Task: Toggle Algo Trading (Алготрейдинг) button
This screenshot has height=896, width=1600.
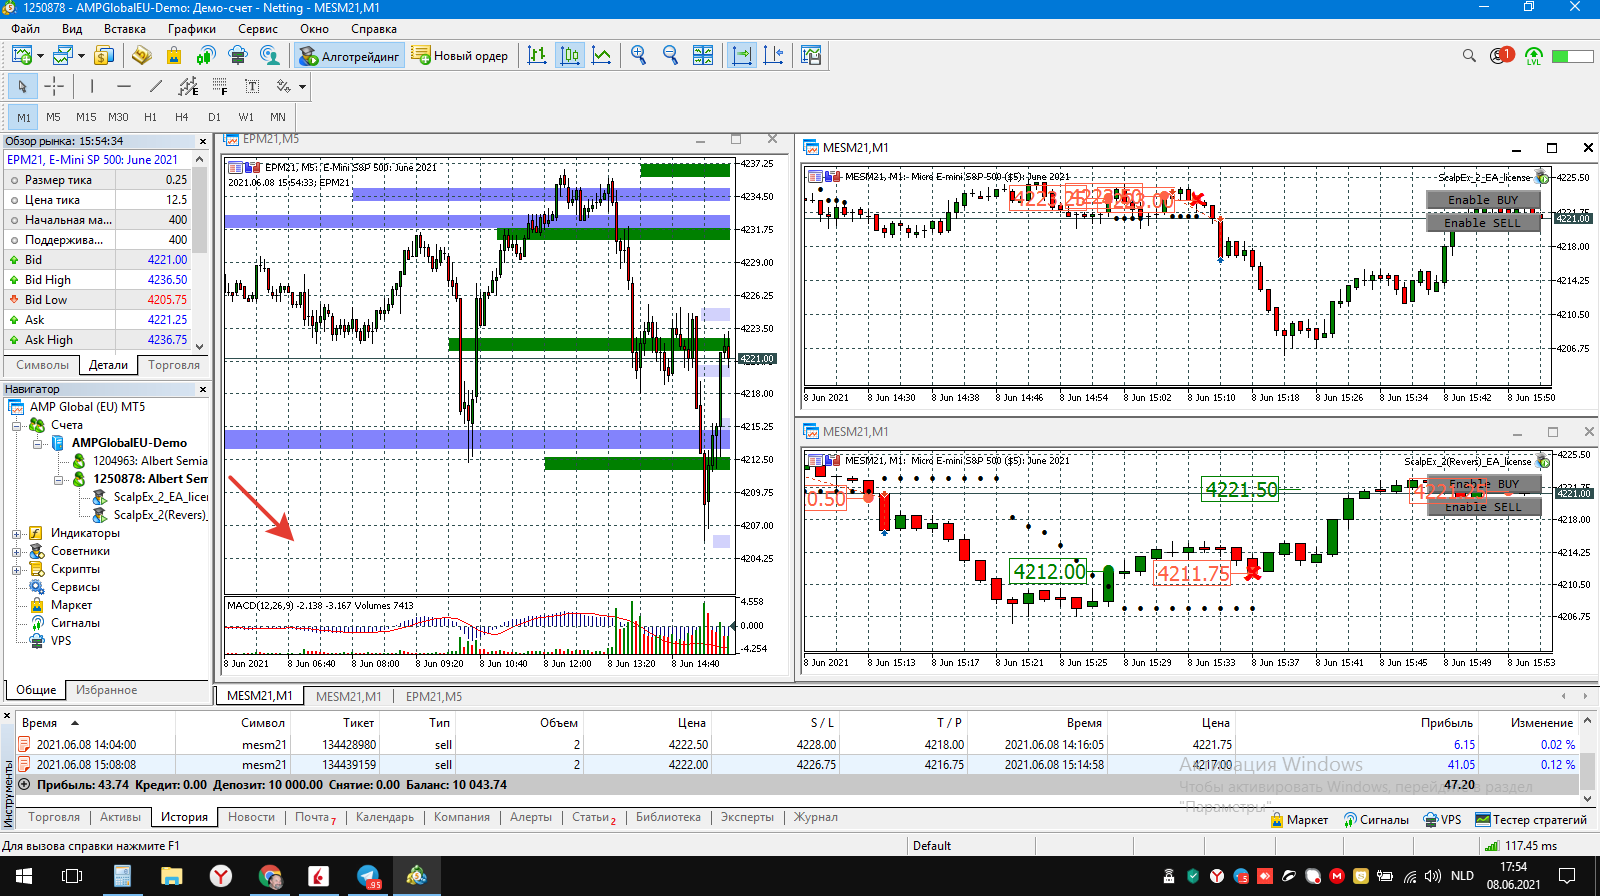Action: click(350, 56)
